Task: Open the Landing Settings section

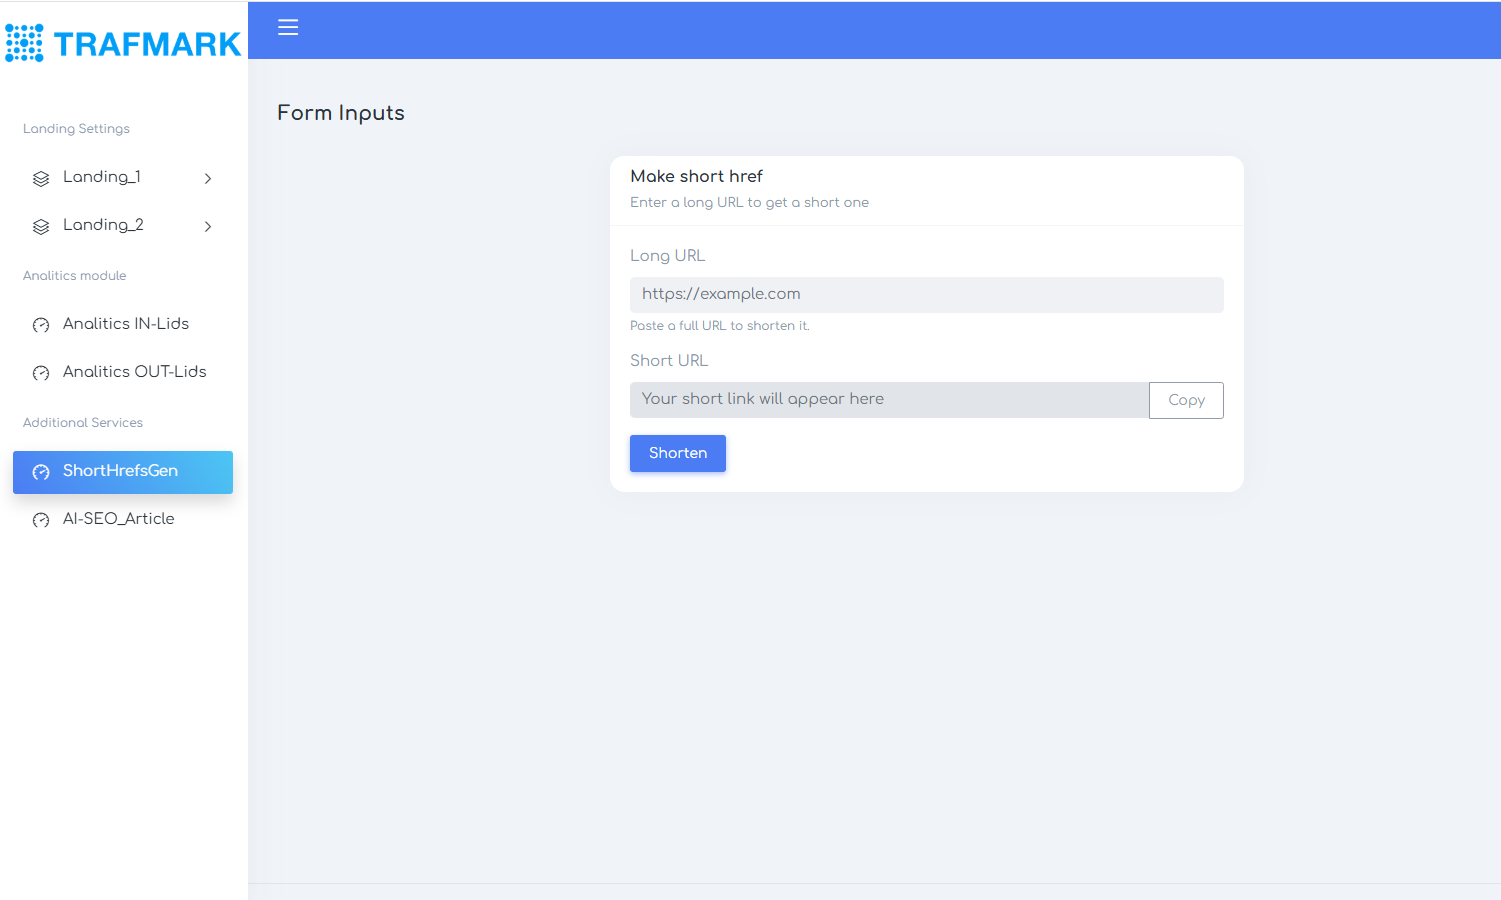Action: tap(76, 128)
